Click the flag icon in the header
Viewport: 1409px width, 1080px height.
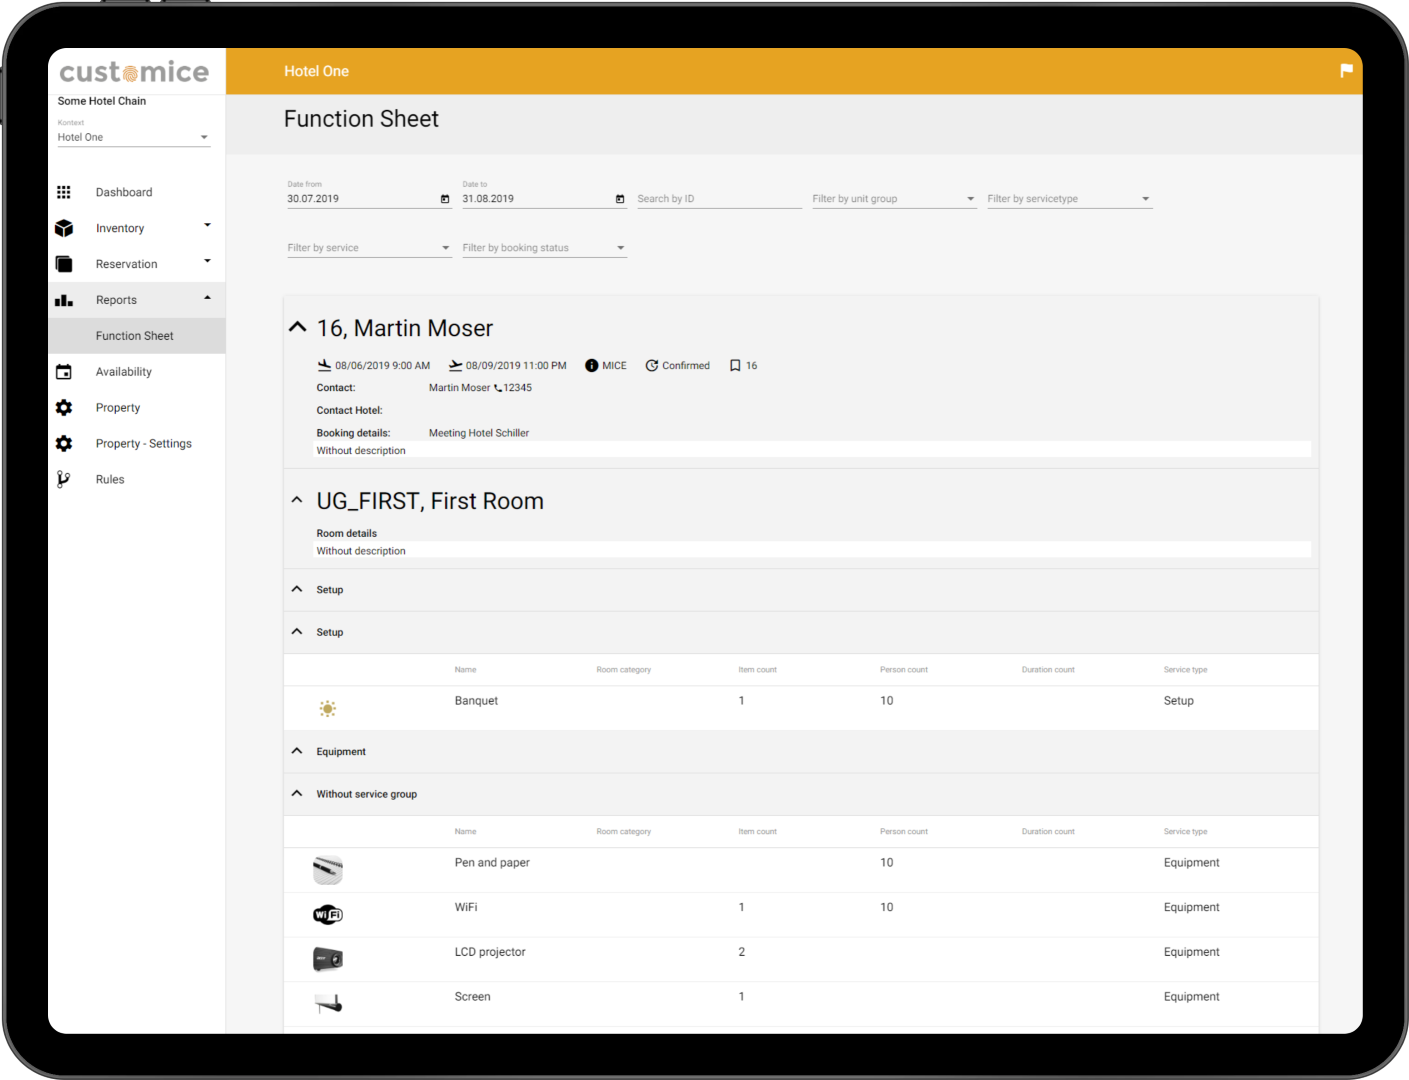pyautogui.click(x=1346, y=70)
